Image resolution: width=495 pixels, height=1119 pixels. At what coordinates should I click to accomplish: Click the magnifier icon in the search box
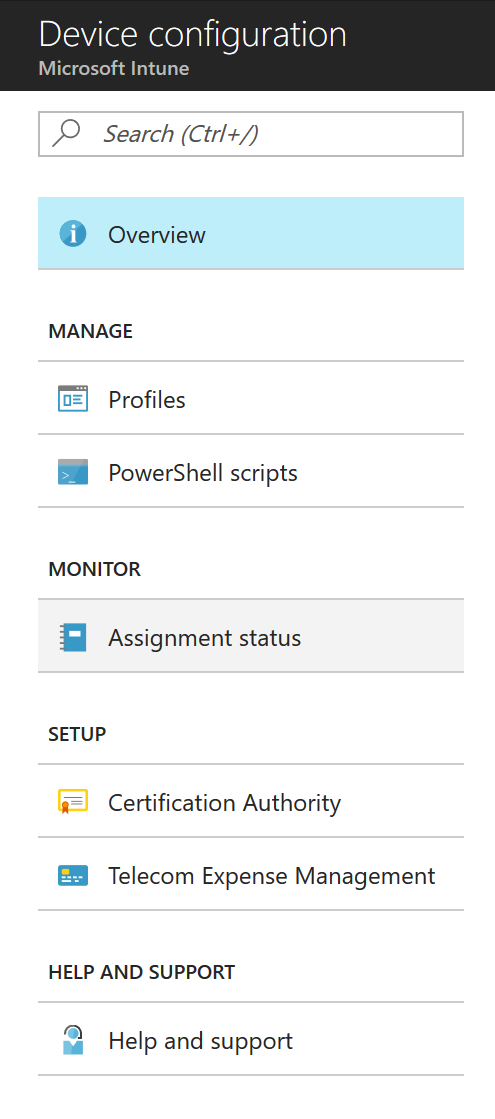66,133
